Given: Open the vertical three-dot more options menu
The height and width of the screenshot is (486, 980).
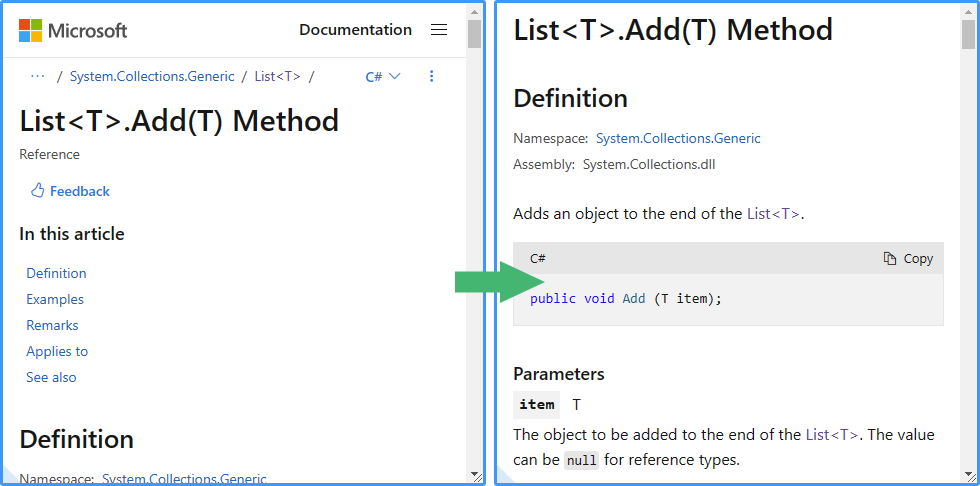Looking at the screenshot, I should click(431, 76).
